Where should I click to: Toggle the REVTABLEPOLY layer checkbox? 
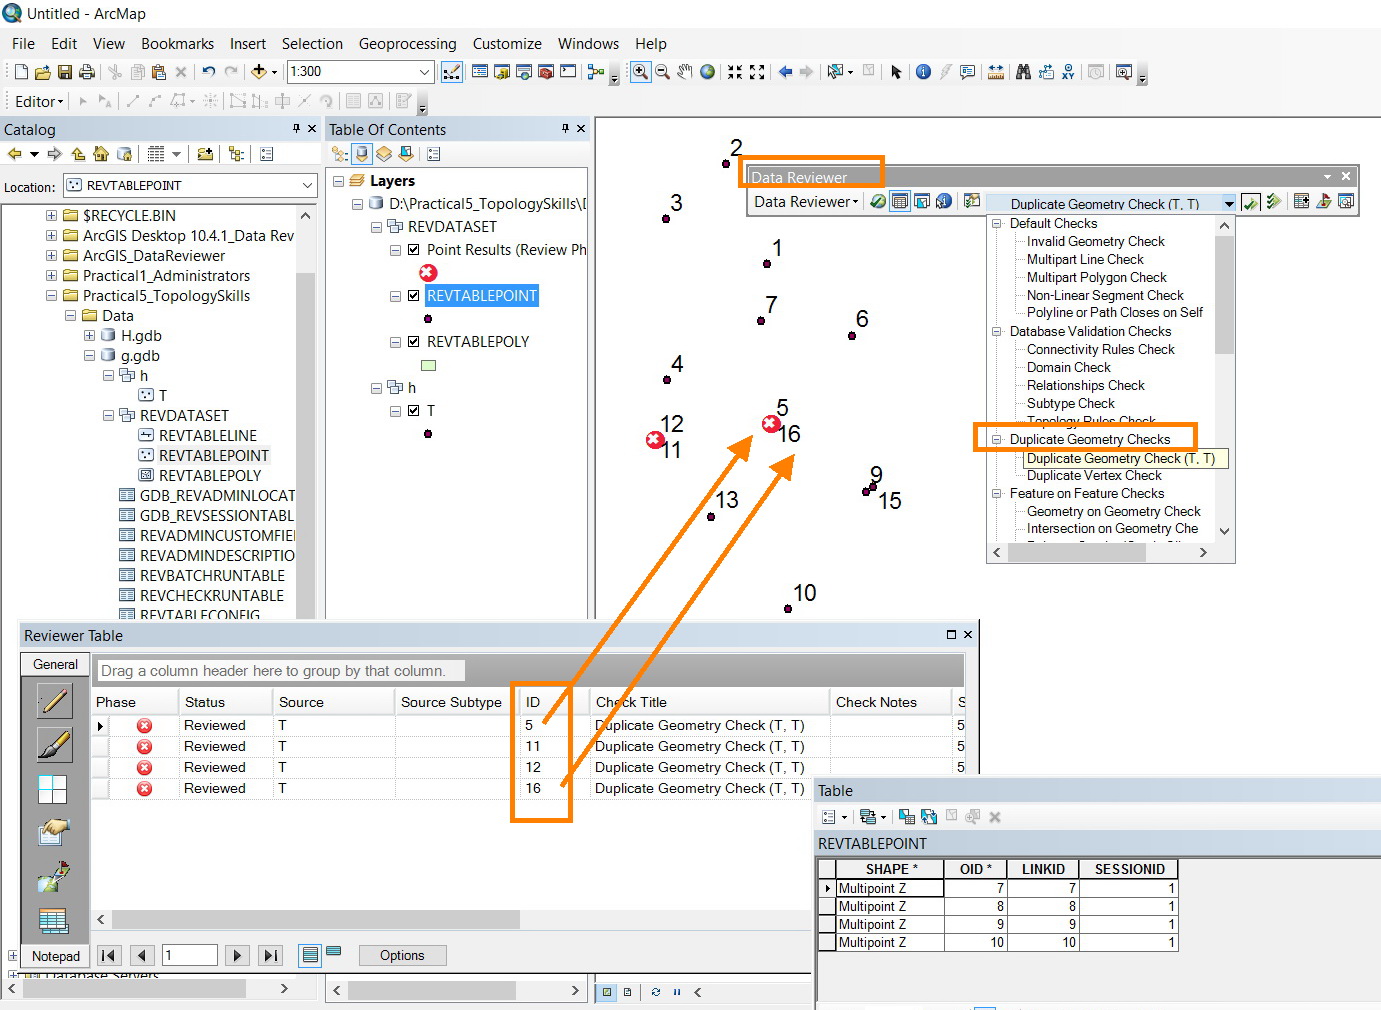point(414,342)
